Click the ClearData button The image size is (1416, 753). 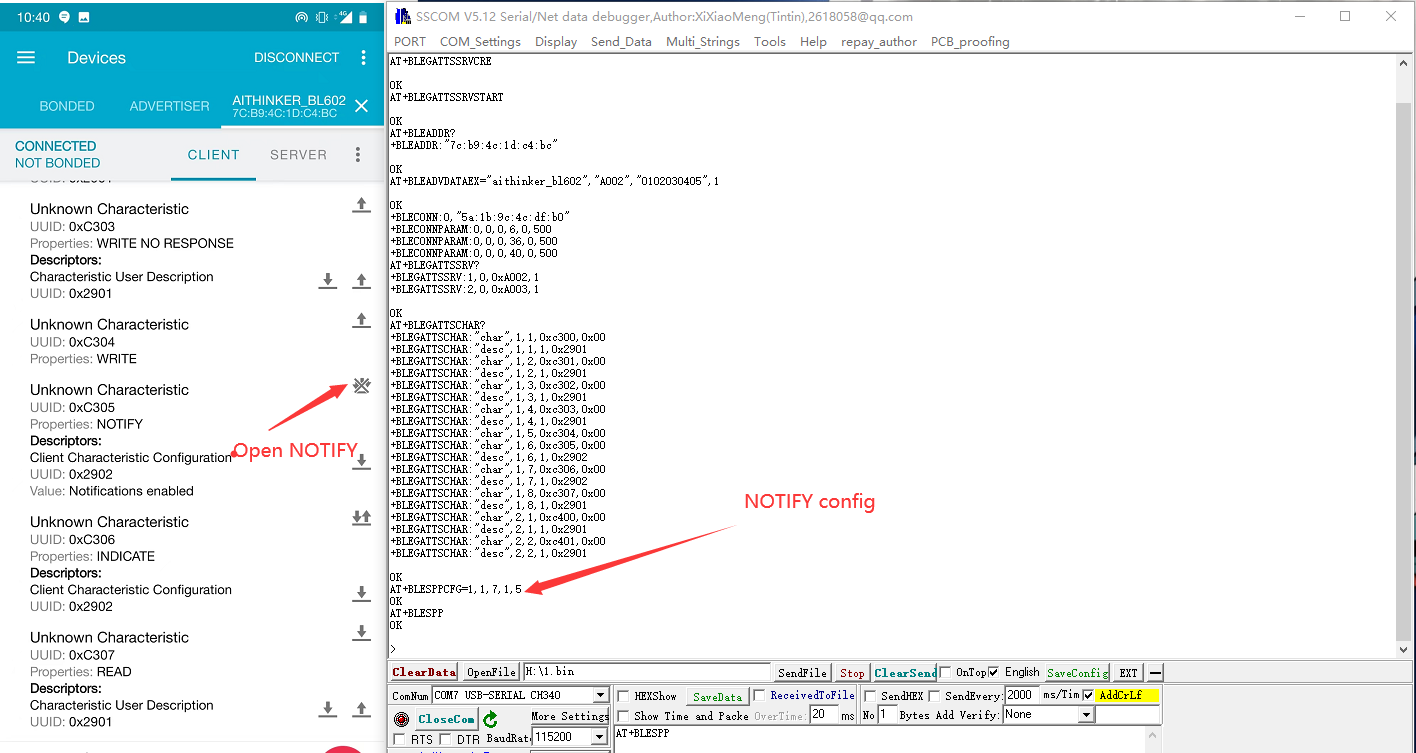424,673
